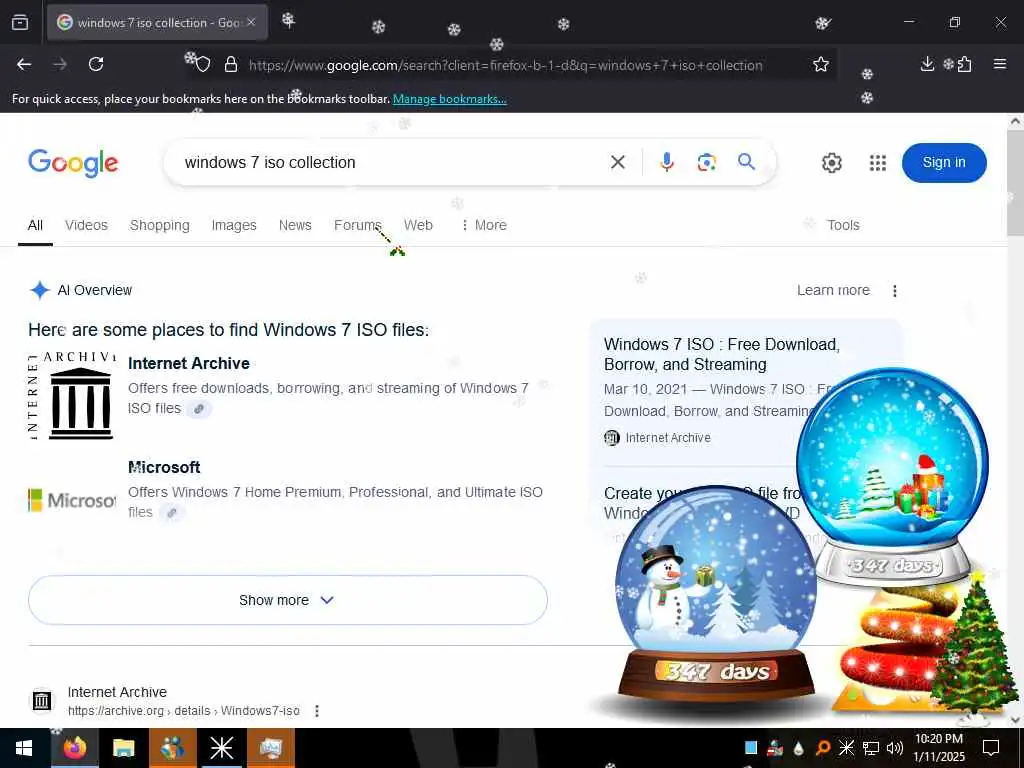This screenshot has width=1024, height=768.
Task: Click the 'Microsoft' bold heading
Action: tap(164, 468)
